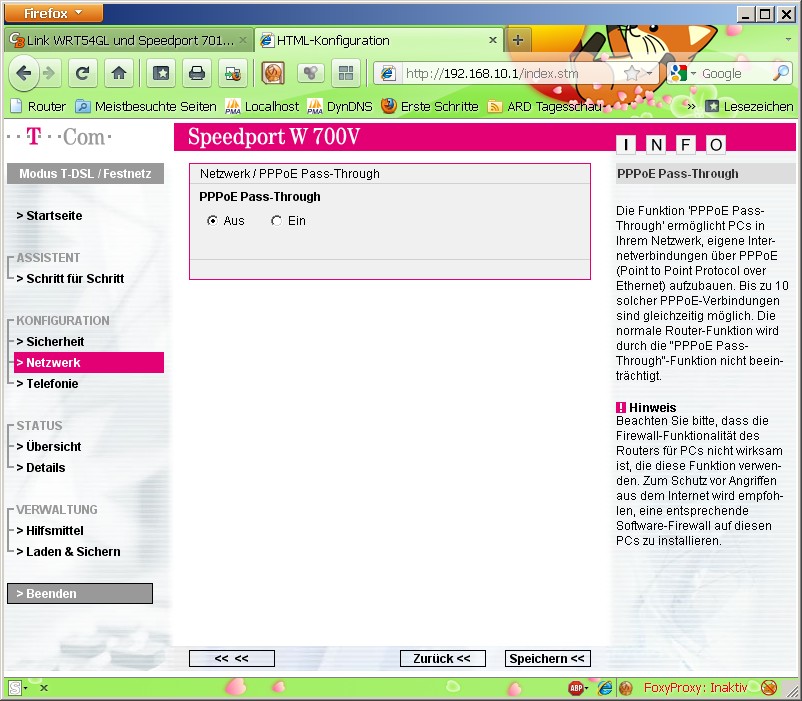This screenshot has height=701, width=802.
Task: Open the Localhost bookmark
Action: [x=262, y=106]
